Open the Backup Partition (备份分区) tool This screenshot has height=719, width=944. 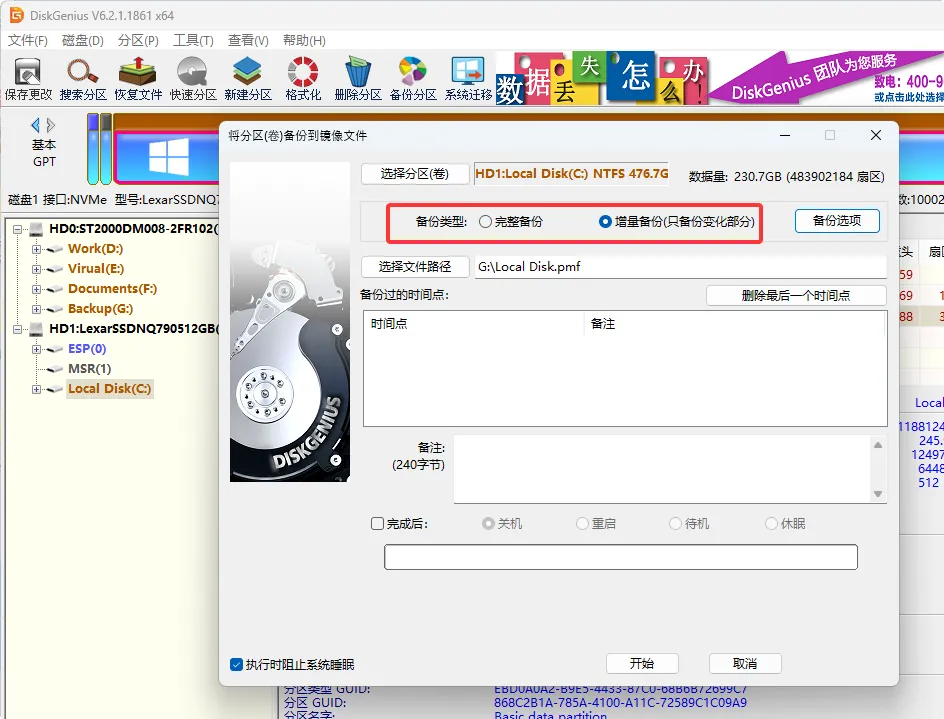(x=412, y=78)
